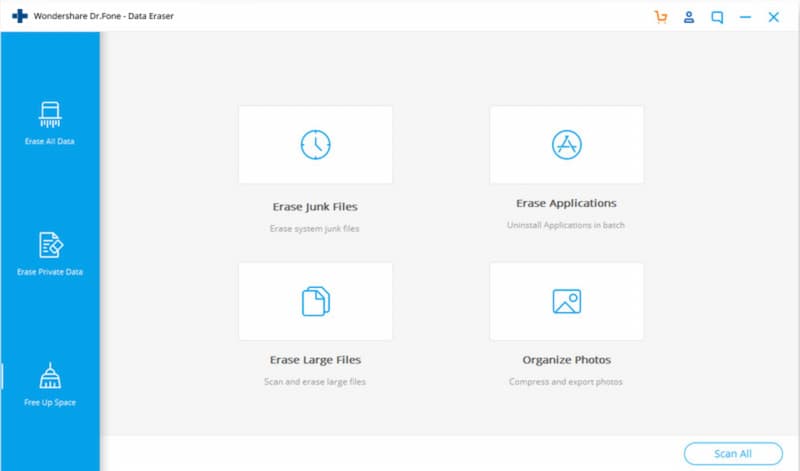Click the App Store icon for Erase Applications

566,145
